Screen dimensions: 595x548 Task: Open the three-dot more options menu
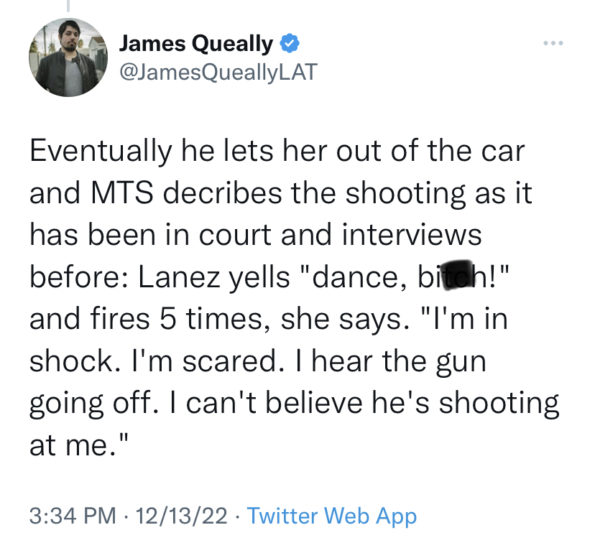click(553, 43)
